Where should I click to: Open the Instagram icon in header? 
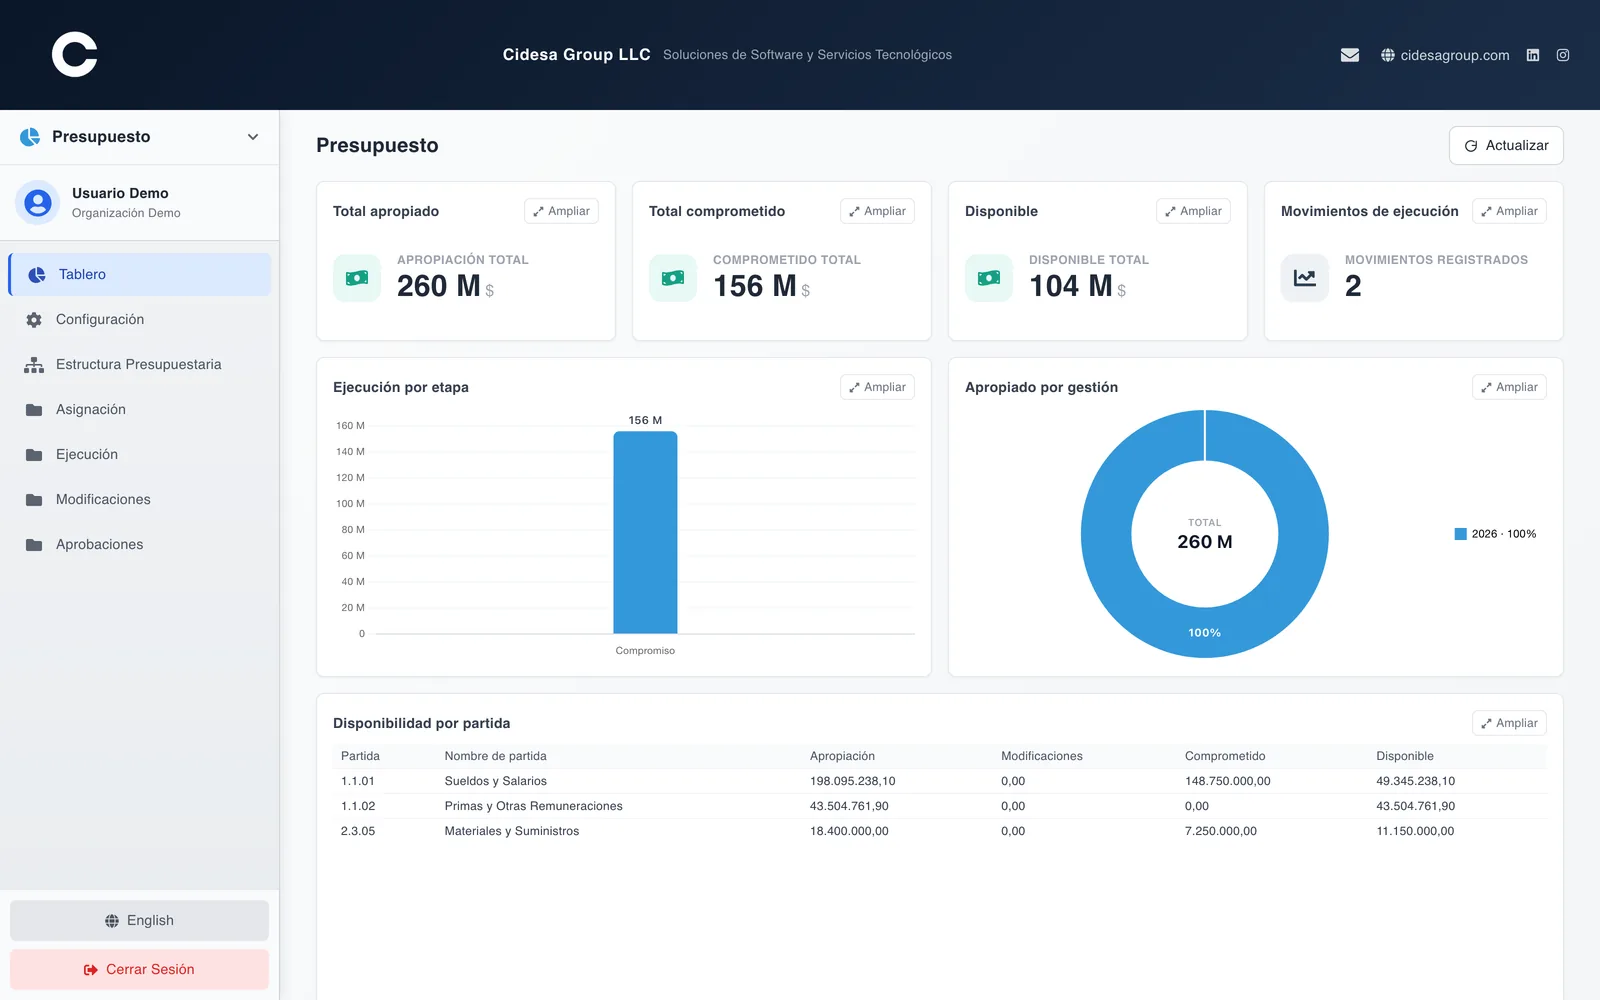[x=1563, y=55]
